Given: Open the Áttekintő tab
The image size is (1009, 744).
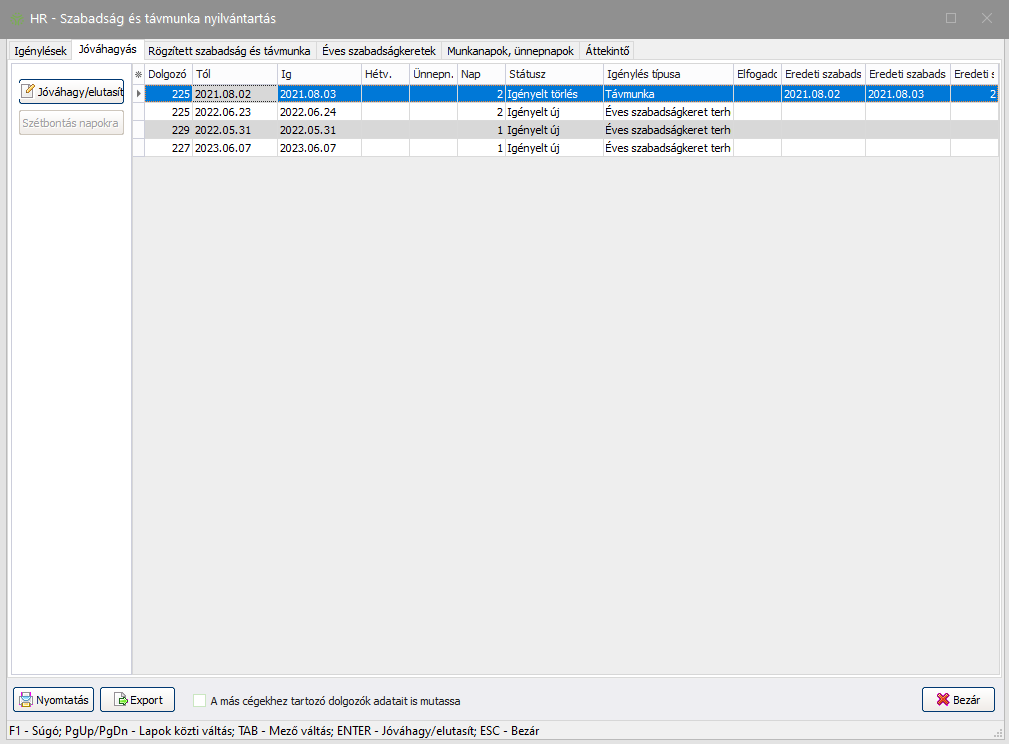Looking at the screenshot, I should (x=607, y=50).
